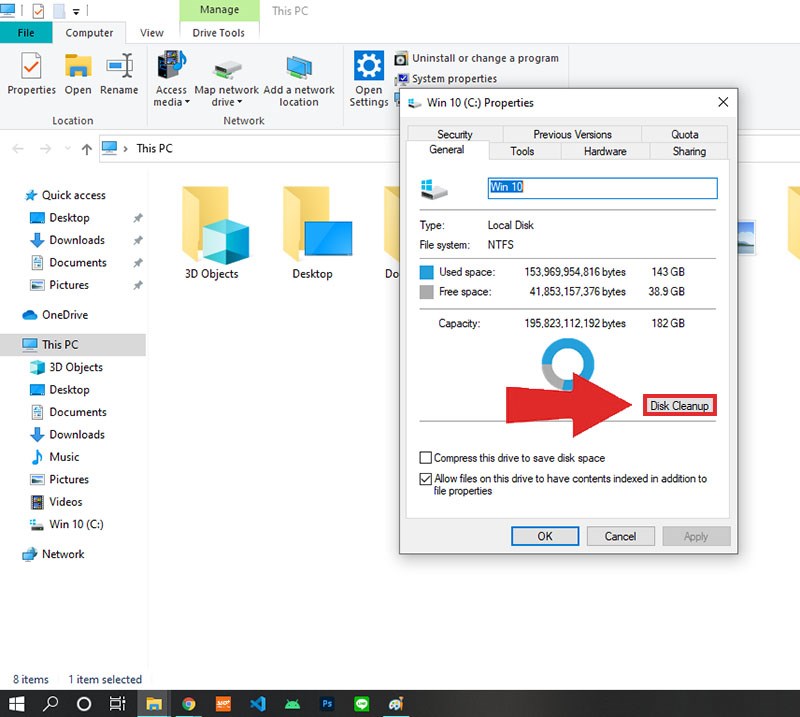
Task: Select the Rename ribbon icon
Action: point(119,74)
